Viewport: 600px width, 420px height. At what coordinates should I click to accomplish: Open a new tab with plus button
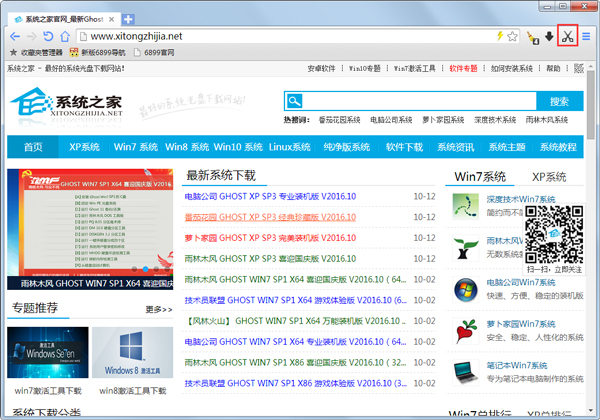pos(128,19)
